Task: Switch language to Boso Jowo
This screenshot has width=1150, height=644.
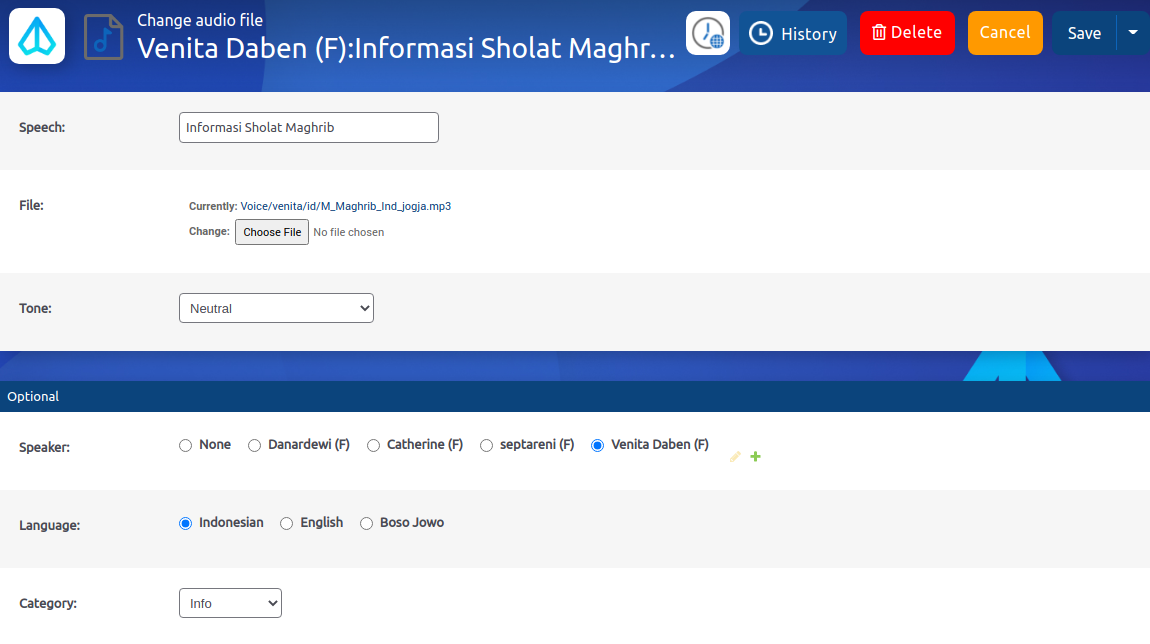Action: (367, 523)
